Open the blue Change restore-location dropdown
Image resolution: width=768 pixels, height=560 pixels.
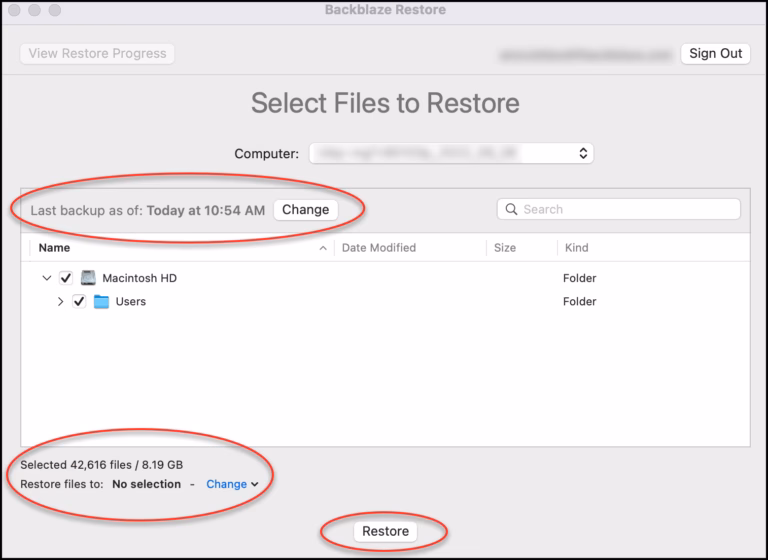[x=232, y=484]
